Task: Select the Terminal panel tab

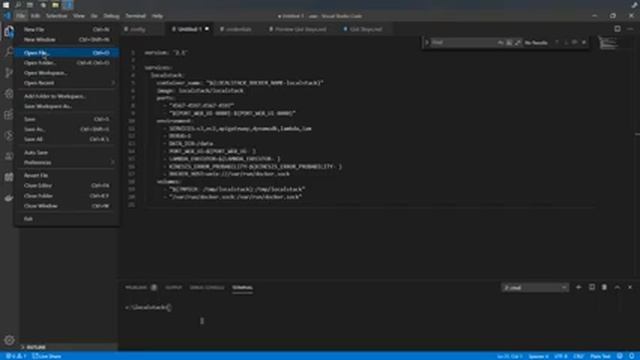Action: coord(242,287)
